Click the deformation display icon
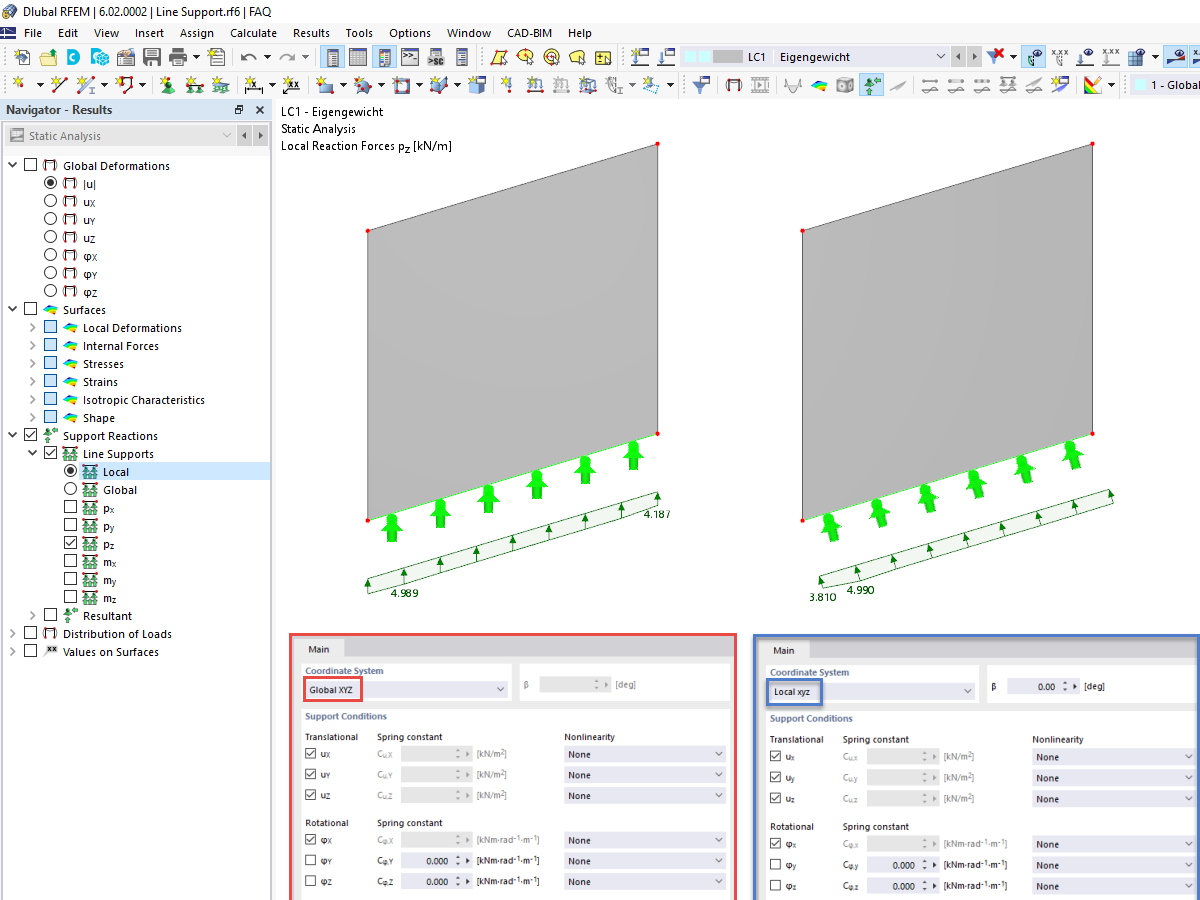Screen dimensions: 1200x900 click(734, 85)
